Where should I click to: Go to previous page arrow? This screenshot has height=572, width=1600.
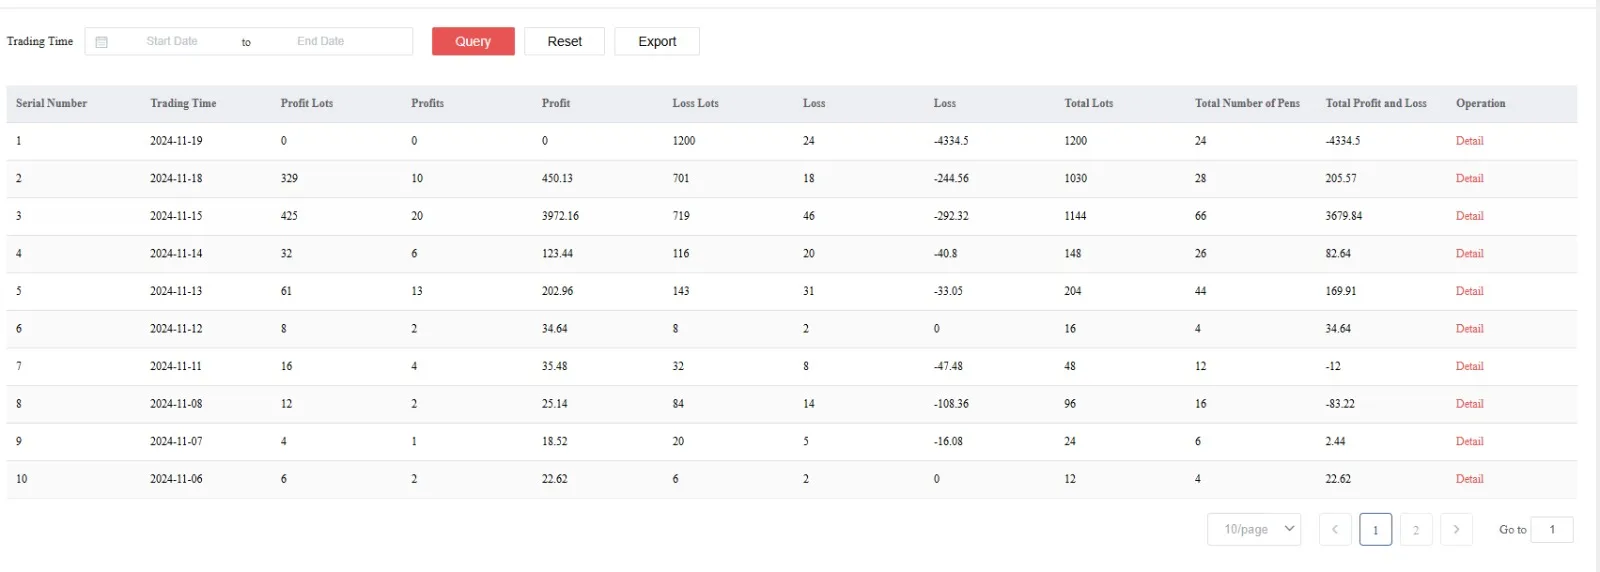1335,530
